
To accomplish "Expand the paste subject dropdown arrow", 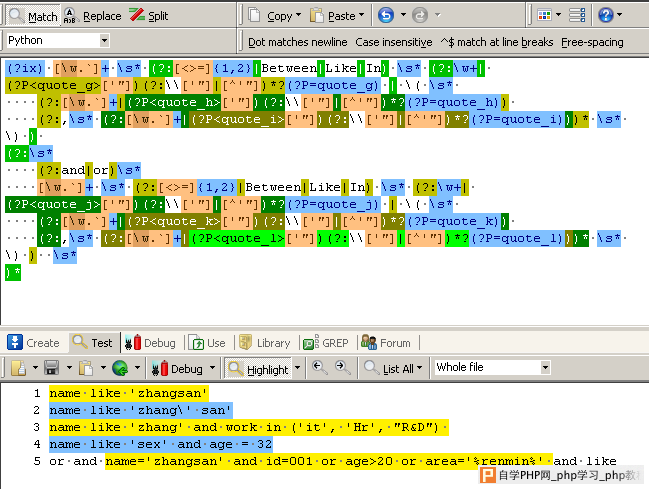I will [103, 367].
